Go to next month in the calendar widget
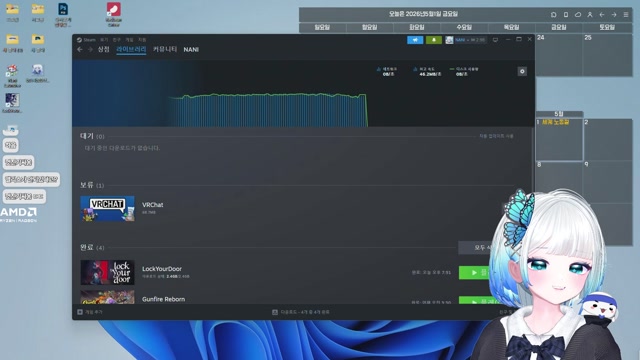The height and width of the screenshot is (360, 640). coord(614,15)
